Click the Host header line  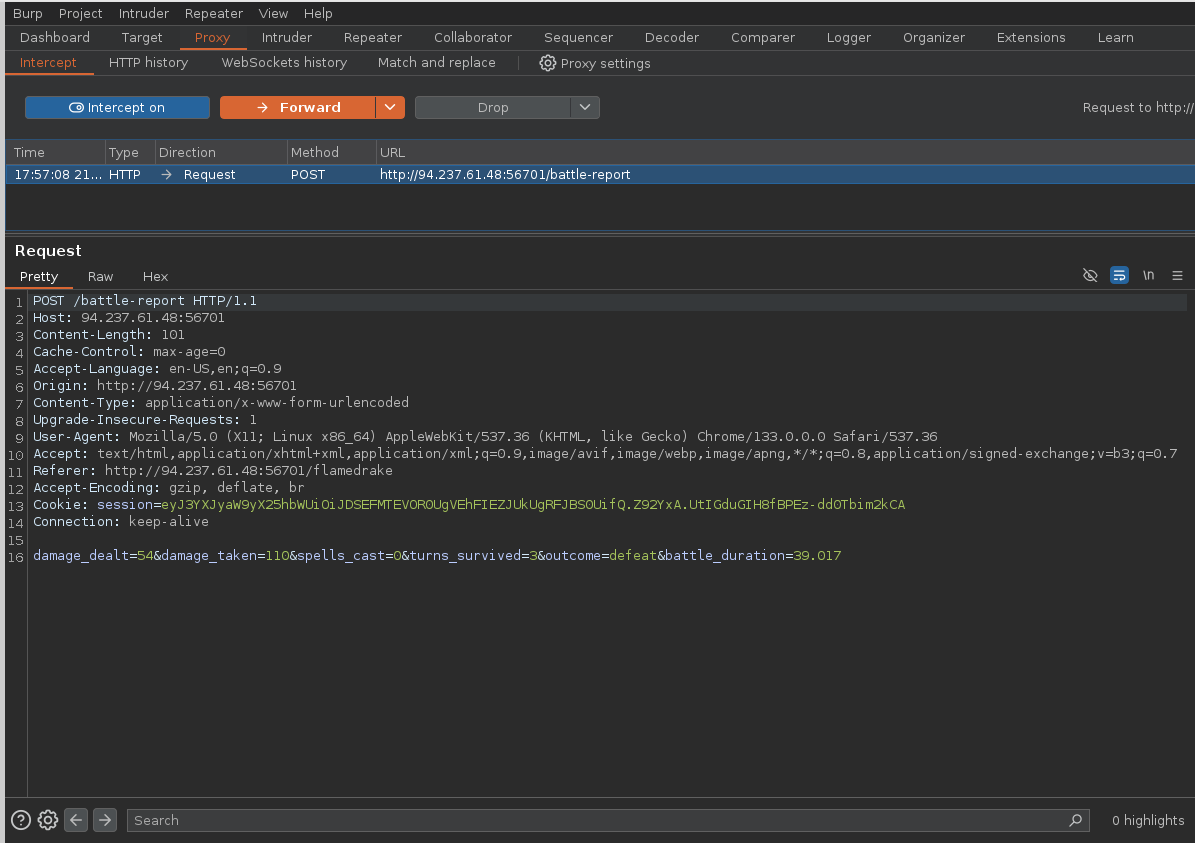coord(129,318)
